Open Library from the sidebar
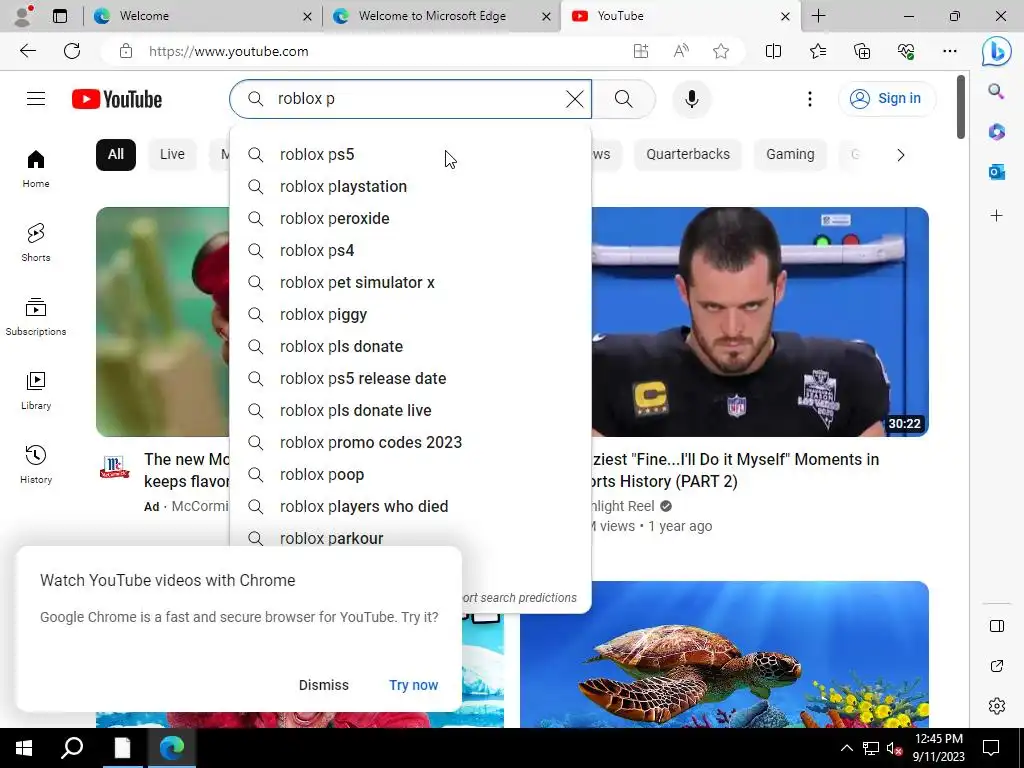The image size is (1024, 768). coord(36,391)
